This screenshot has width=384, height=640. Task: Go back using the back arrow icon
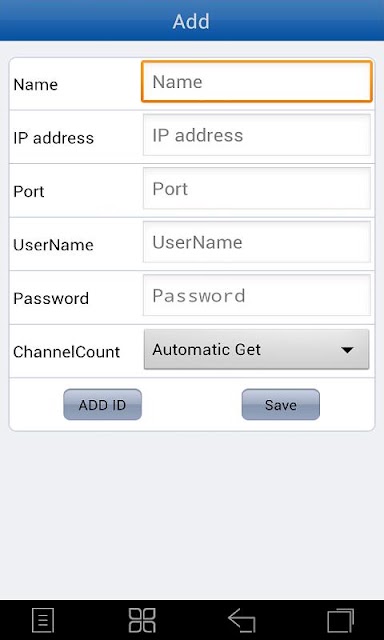click(x=242, y=620)
